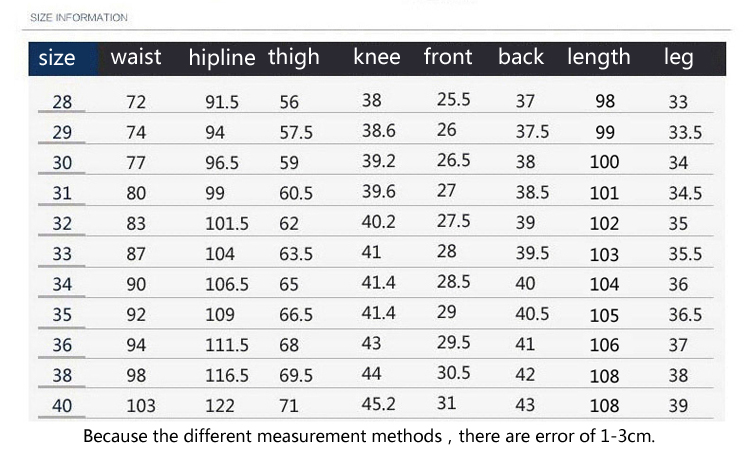Click the measurement error note text
The image size is (750, 463).
click(369, 436)
